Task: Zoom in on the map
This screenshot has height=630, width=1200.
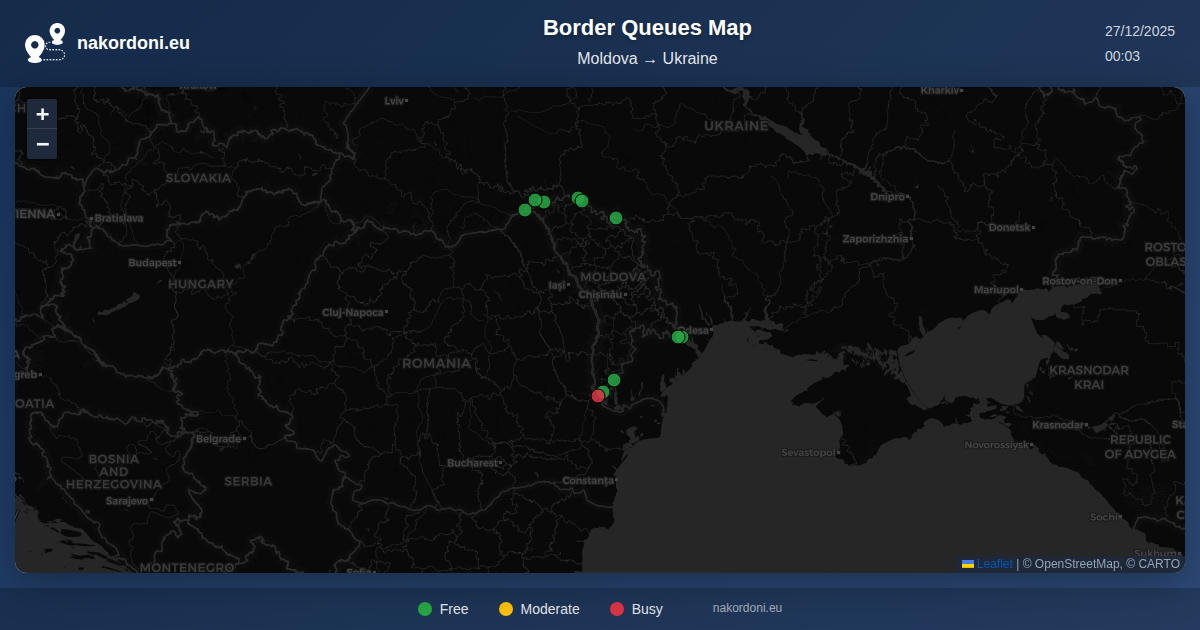Action: click(42, 114)
